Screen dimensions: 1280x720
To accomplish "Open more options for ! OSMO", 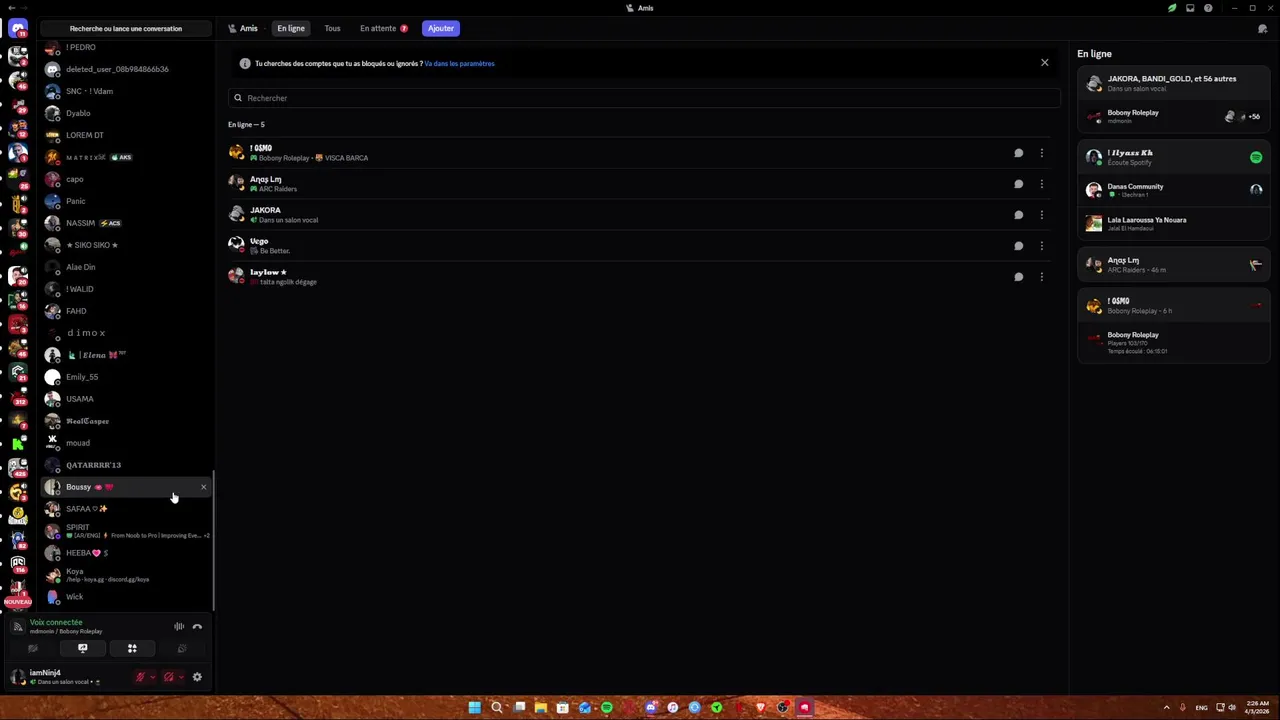I will 1041,153.
